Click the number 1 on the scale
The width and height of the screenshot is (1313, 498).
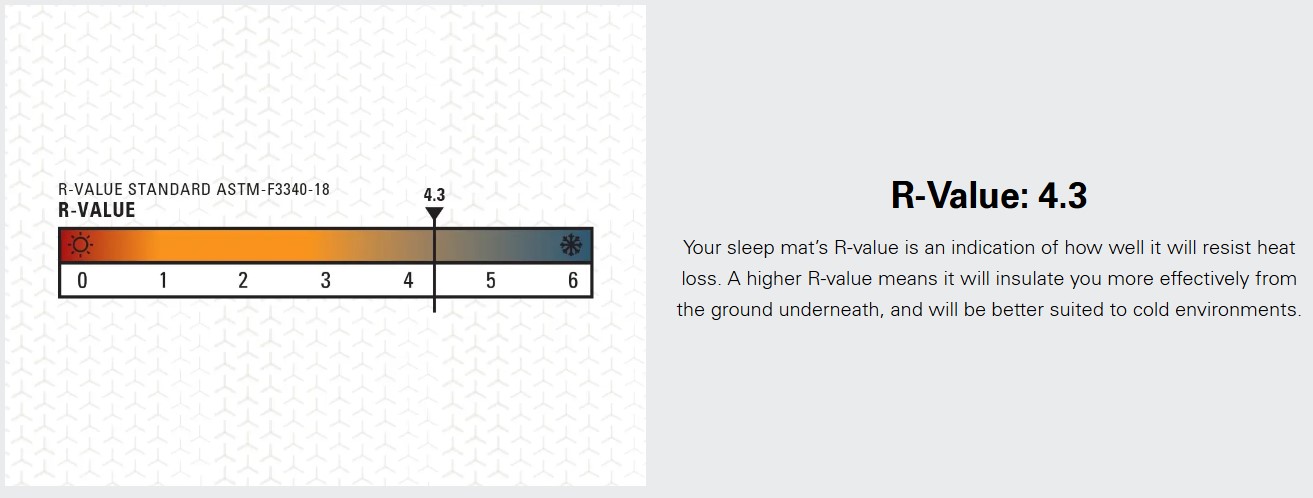[x=163, y=281]
